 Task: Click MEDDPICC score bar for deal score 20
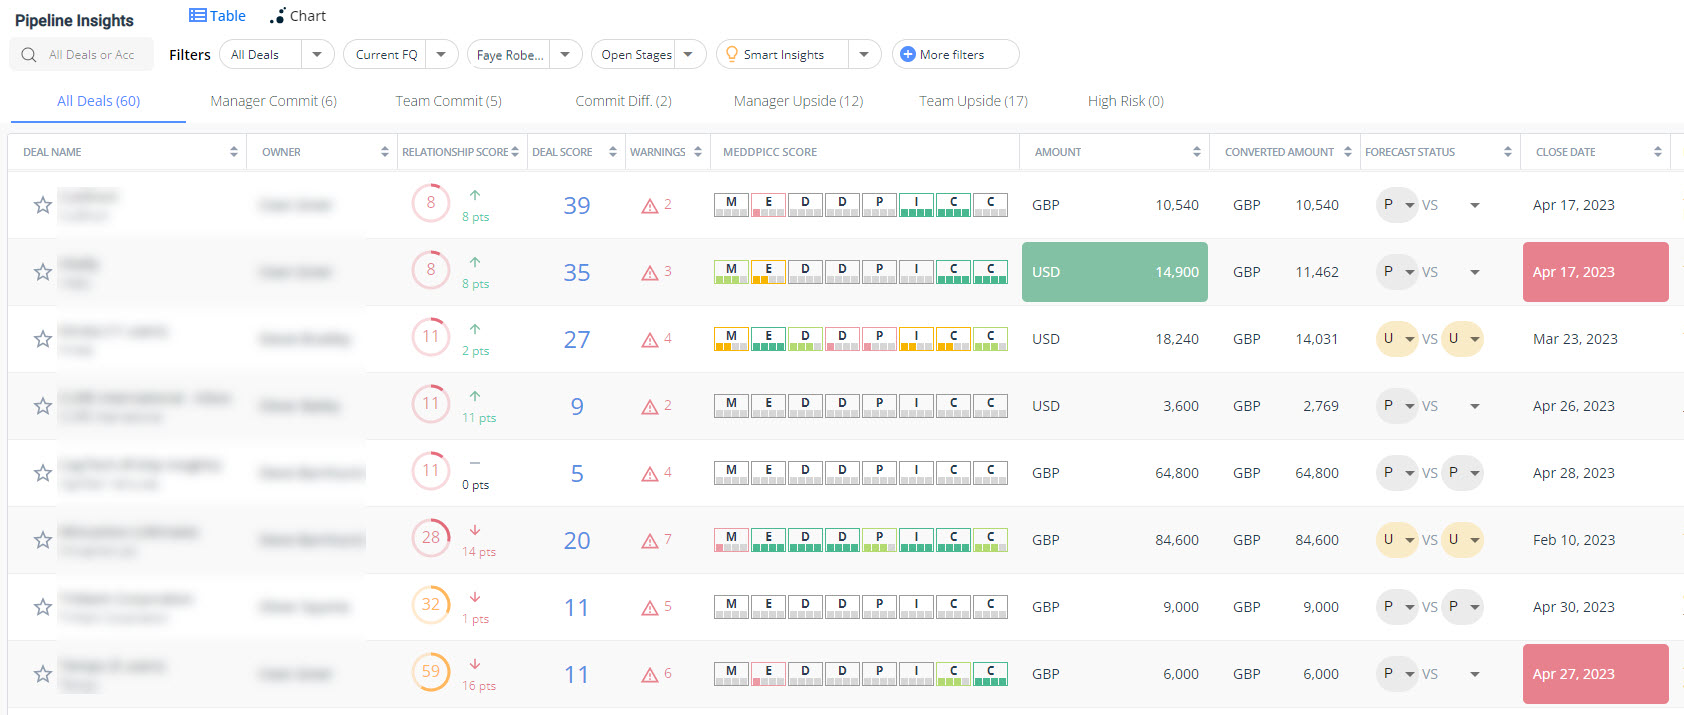[861, 540]
